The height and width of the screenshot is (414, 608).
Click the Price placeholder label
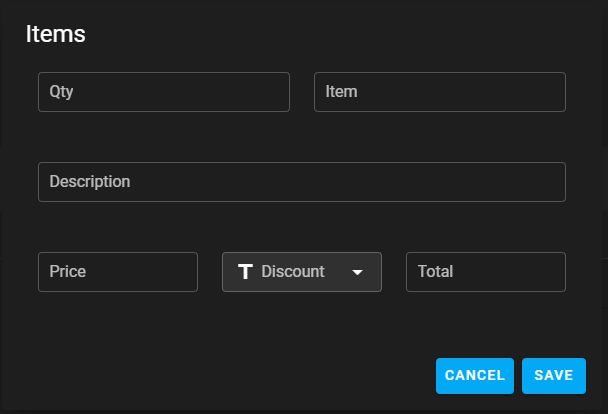point(68,272)
